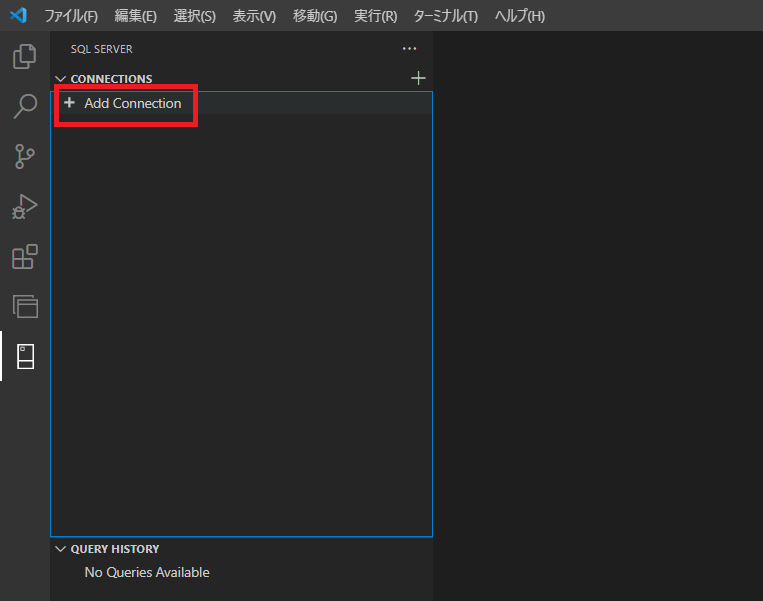Open the 実行(R) menu
The image size is (763, 601).
(375, 16)
